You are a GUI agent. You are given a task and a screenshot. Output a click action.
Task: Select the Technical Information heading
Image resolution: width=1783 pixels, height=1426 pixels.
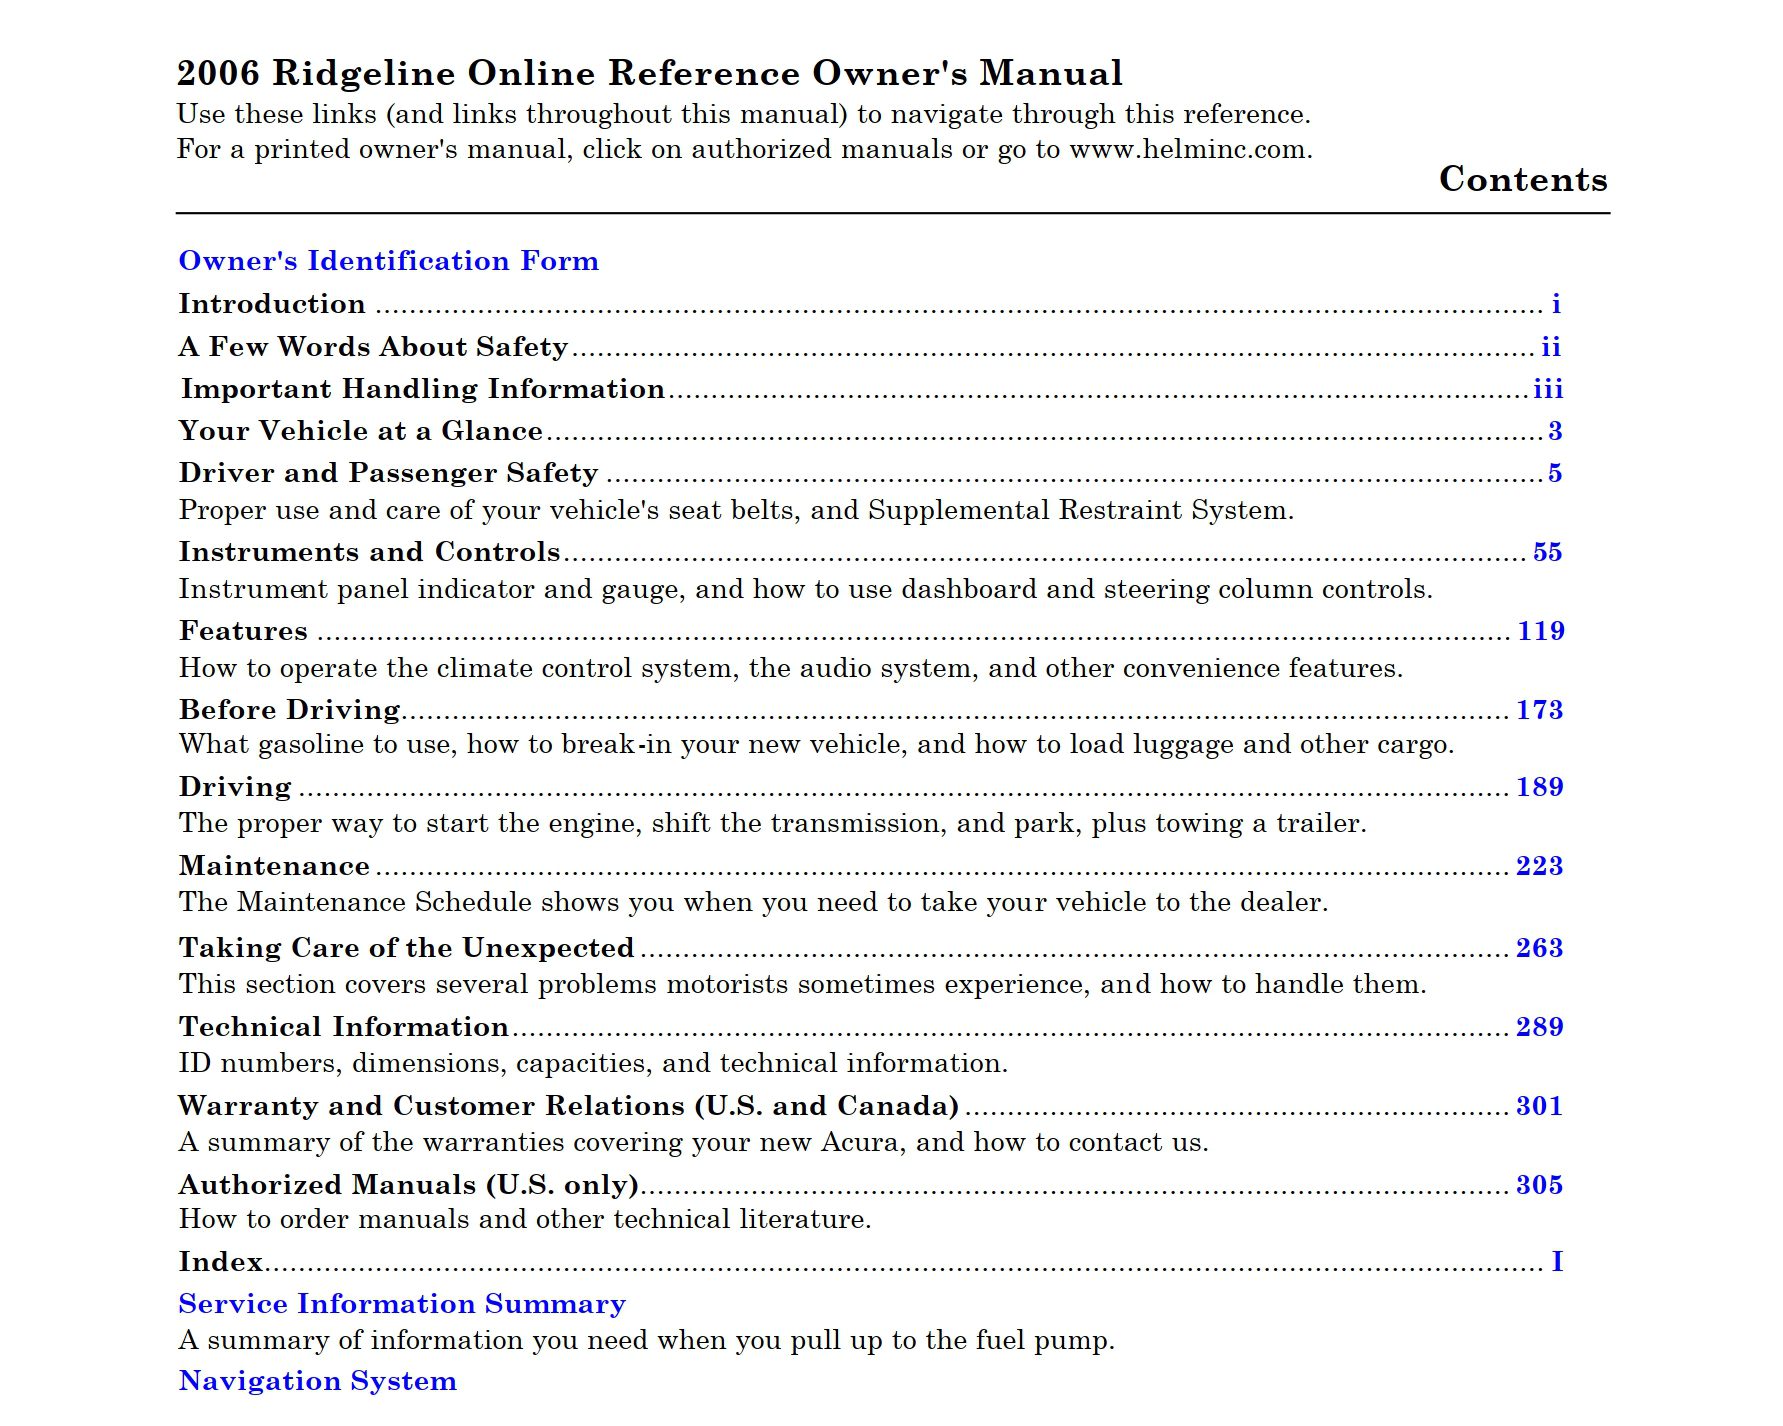pyautogui.click(x=344, y=1027)
